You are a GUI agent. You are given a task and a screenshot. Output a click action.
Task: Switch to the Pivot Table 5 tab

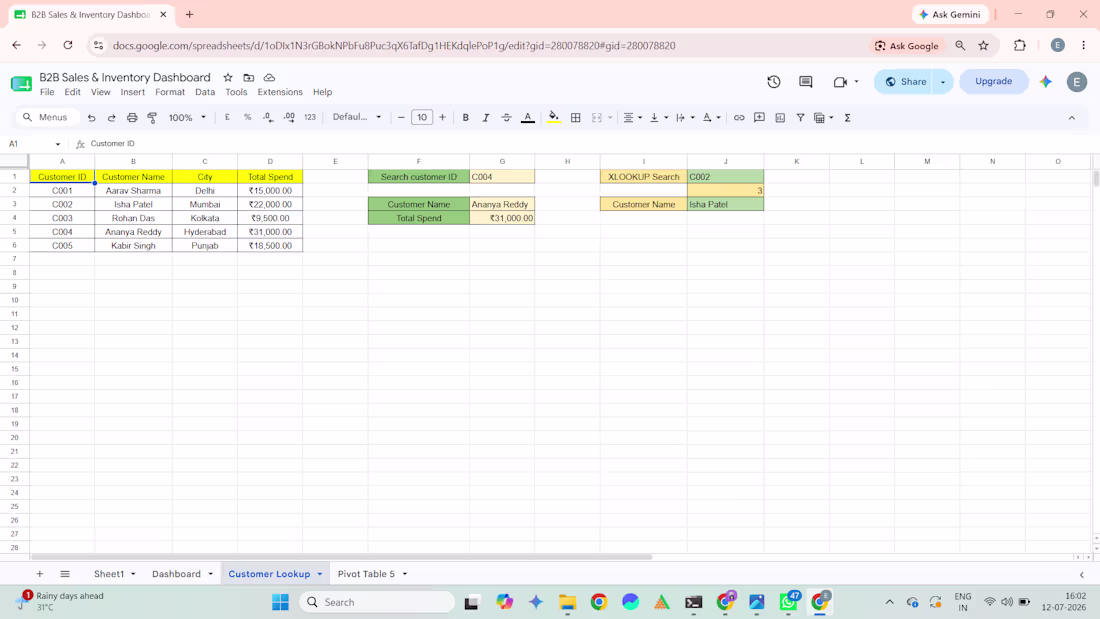(x=366, y=574)
